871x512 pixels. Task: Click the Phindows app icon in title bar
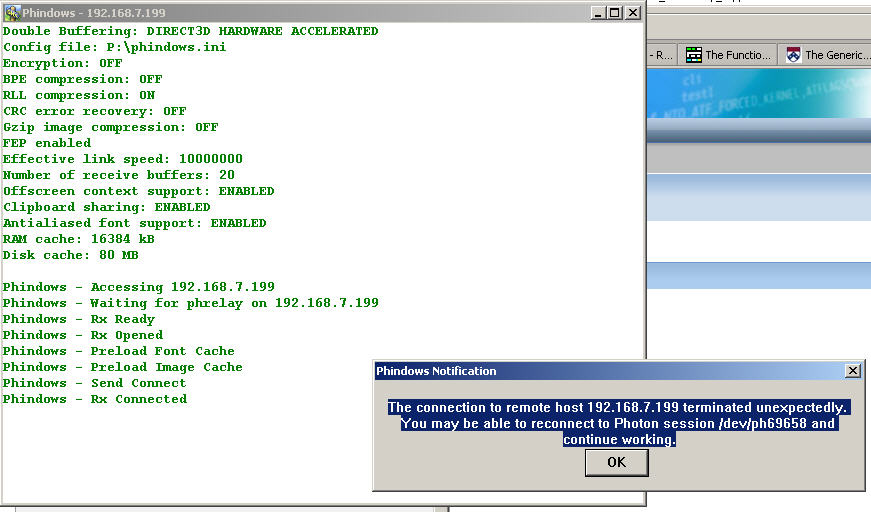pos(12,13)
